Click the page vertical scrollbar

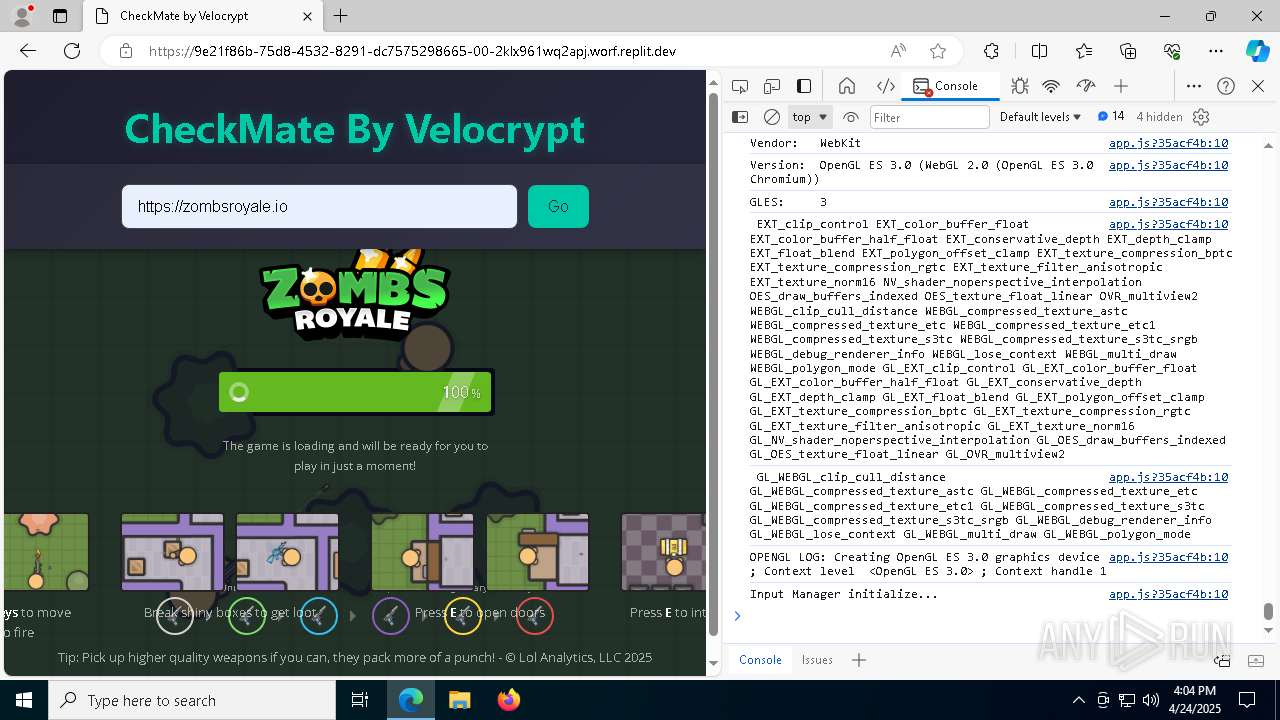coord(713,365)
